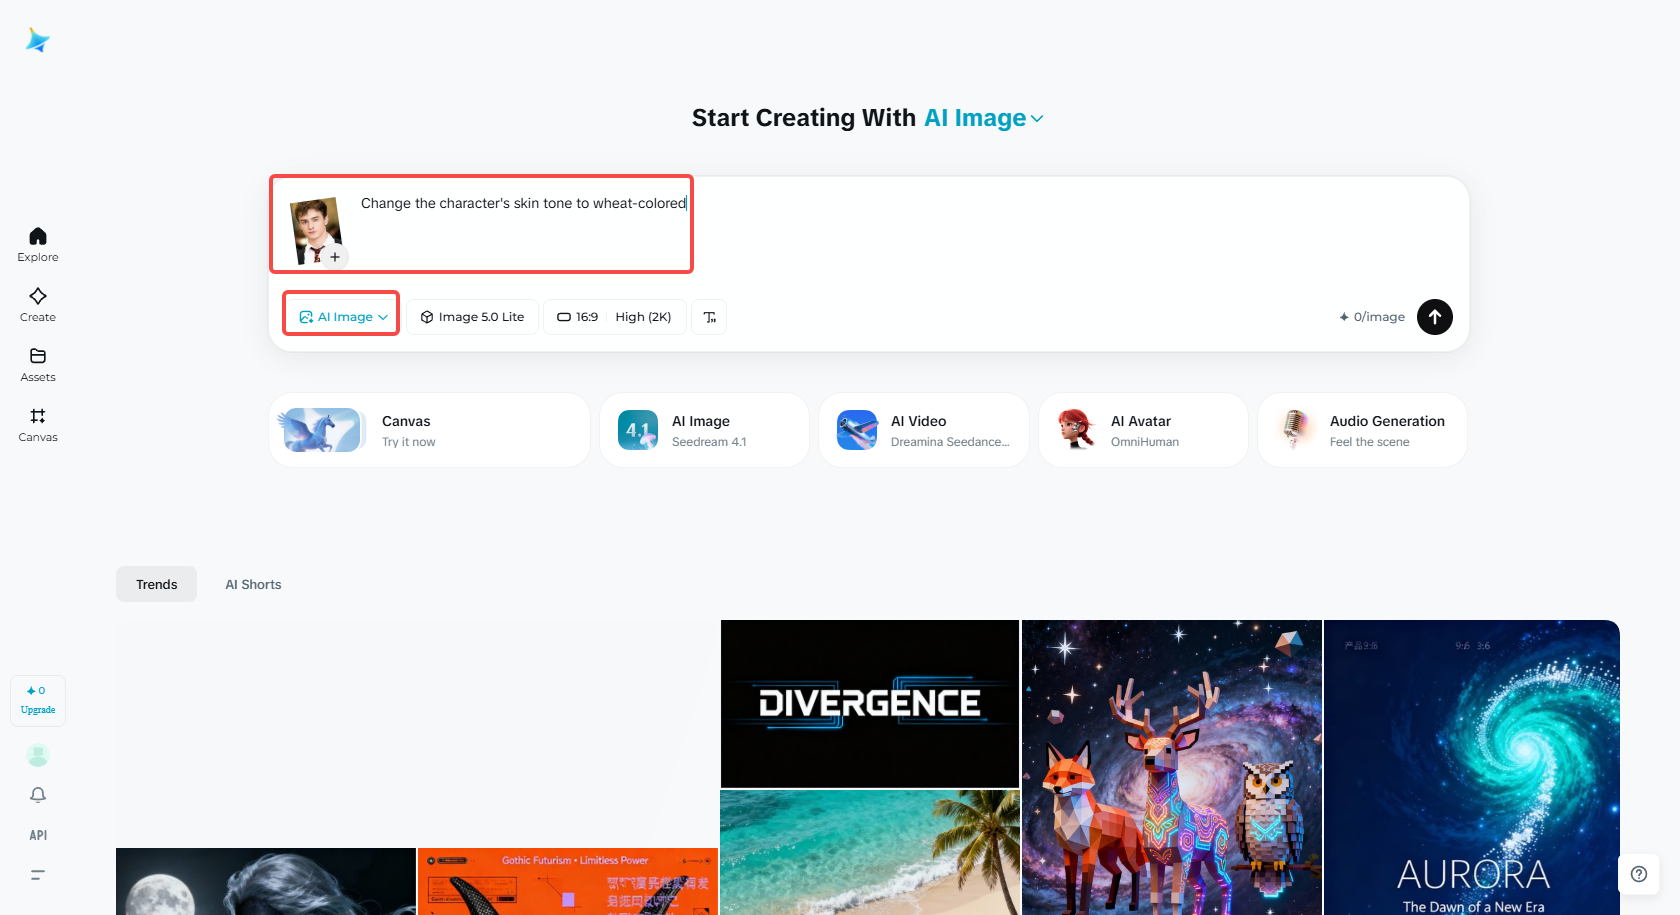The width and height of the screenshot is (1680, 915).
Task: Open the sidebar more-options menu icon
Action: coord(38,875)
